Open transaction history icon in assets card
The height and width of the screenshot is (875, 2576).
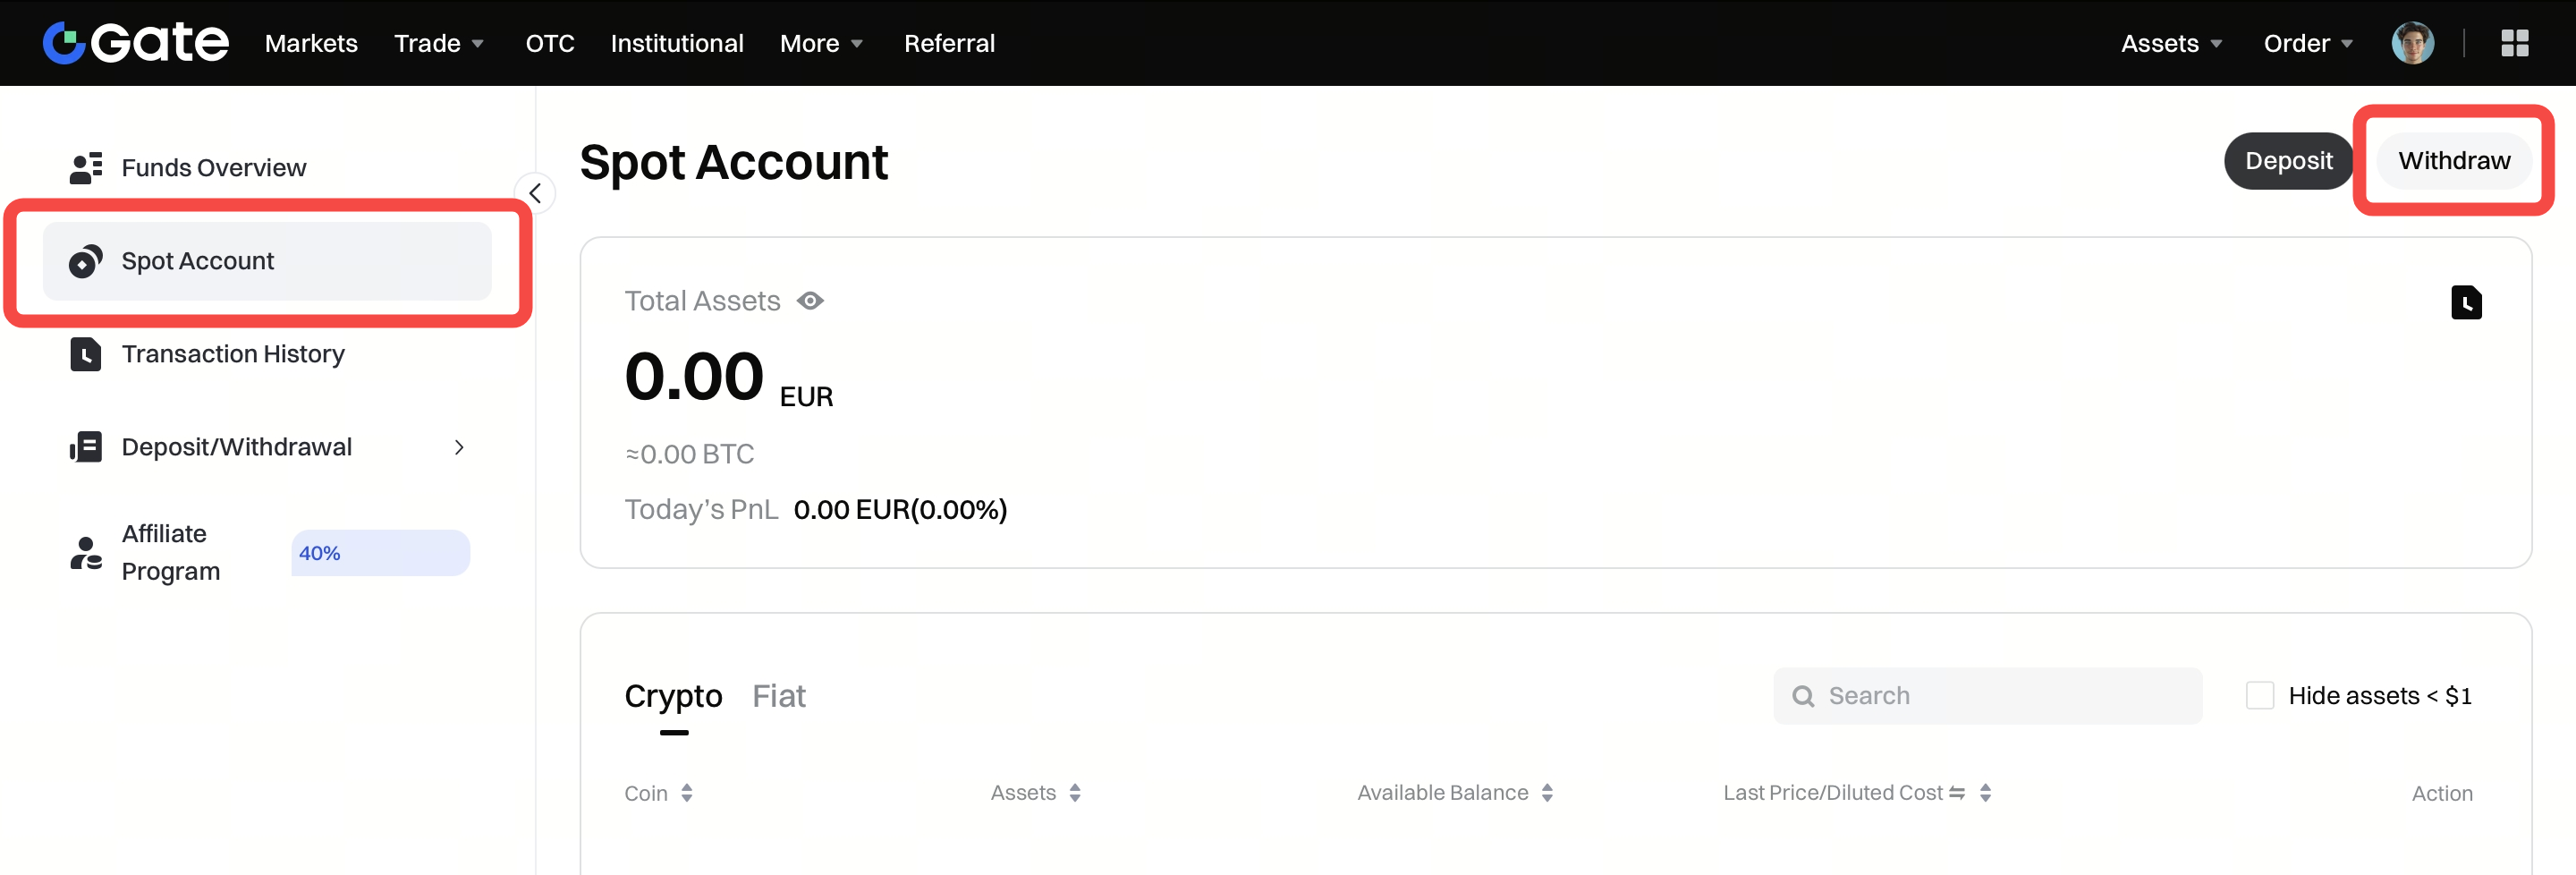click(2465, 302)
